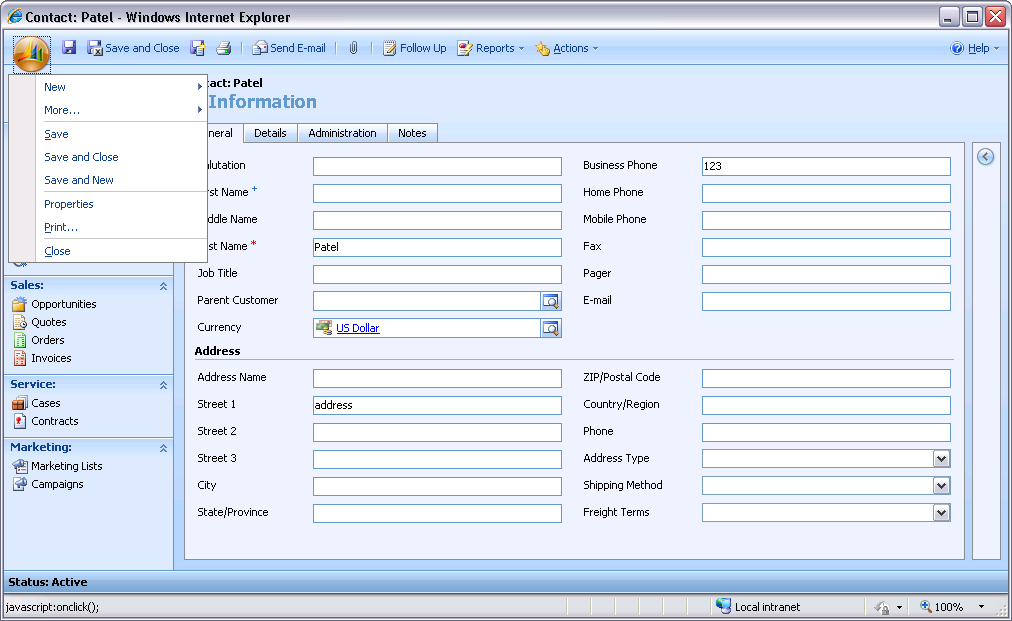Collapse the Sales section chevron
This screenshot has width=1012, height=621.
(x=163, y=285)
